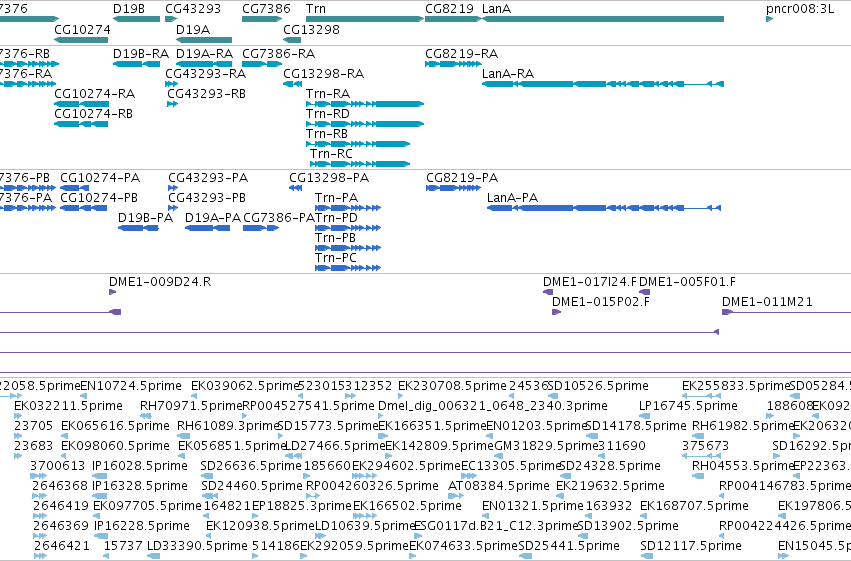This screenshot has width=851, height=561.
Task: Open cDNA EK219632.5prime
Action: click(610, 487)
